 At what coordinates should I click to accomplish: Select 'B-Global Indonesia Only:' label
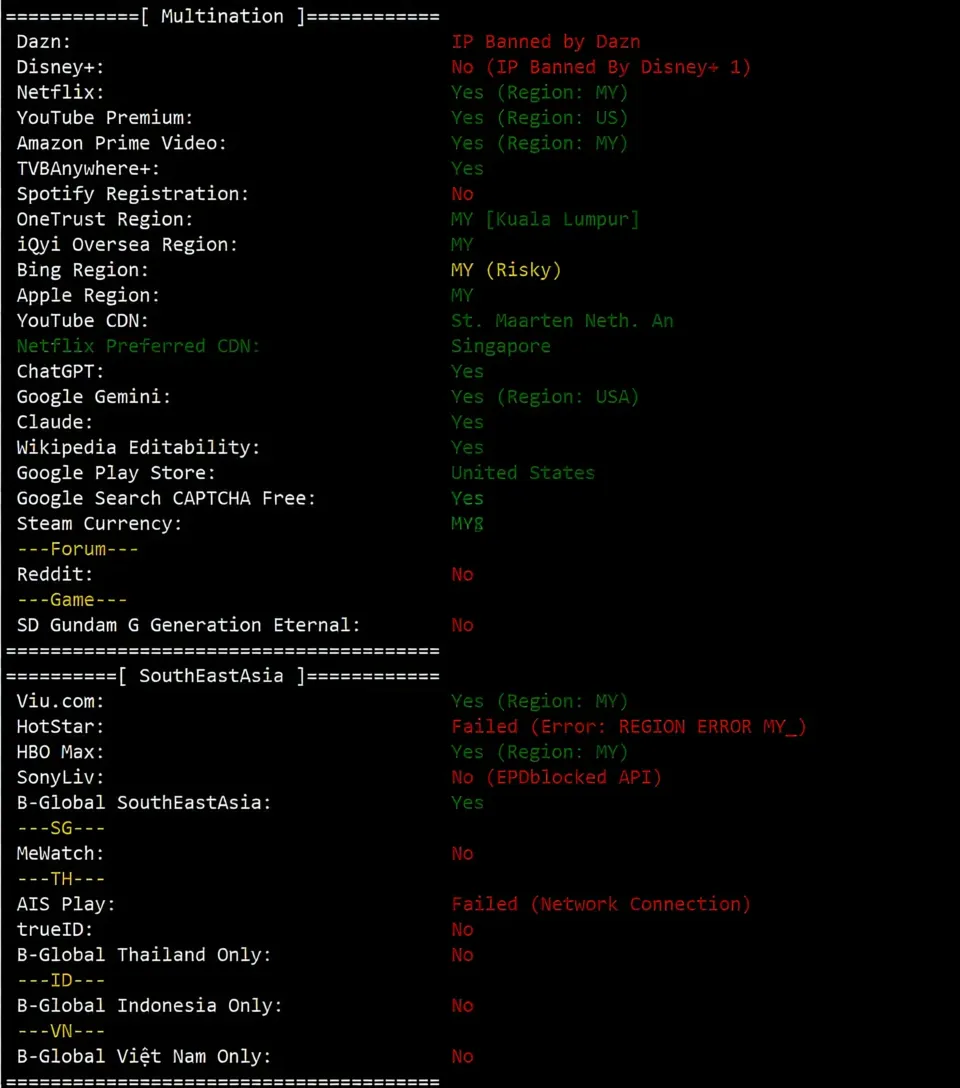click(149, 1006)
